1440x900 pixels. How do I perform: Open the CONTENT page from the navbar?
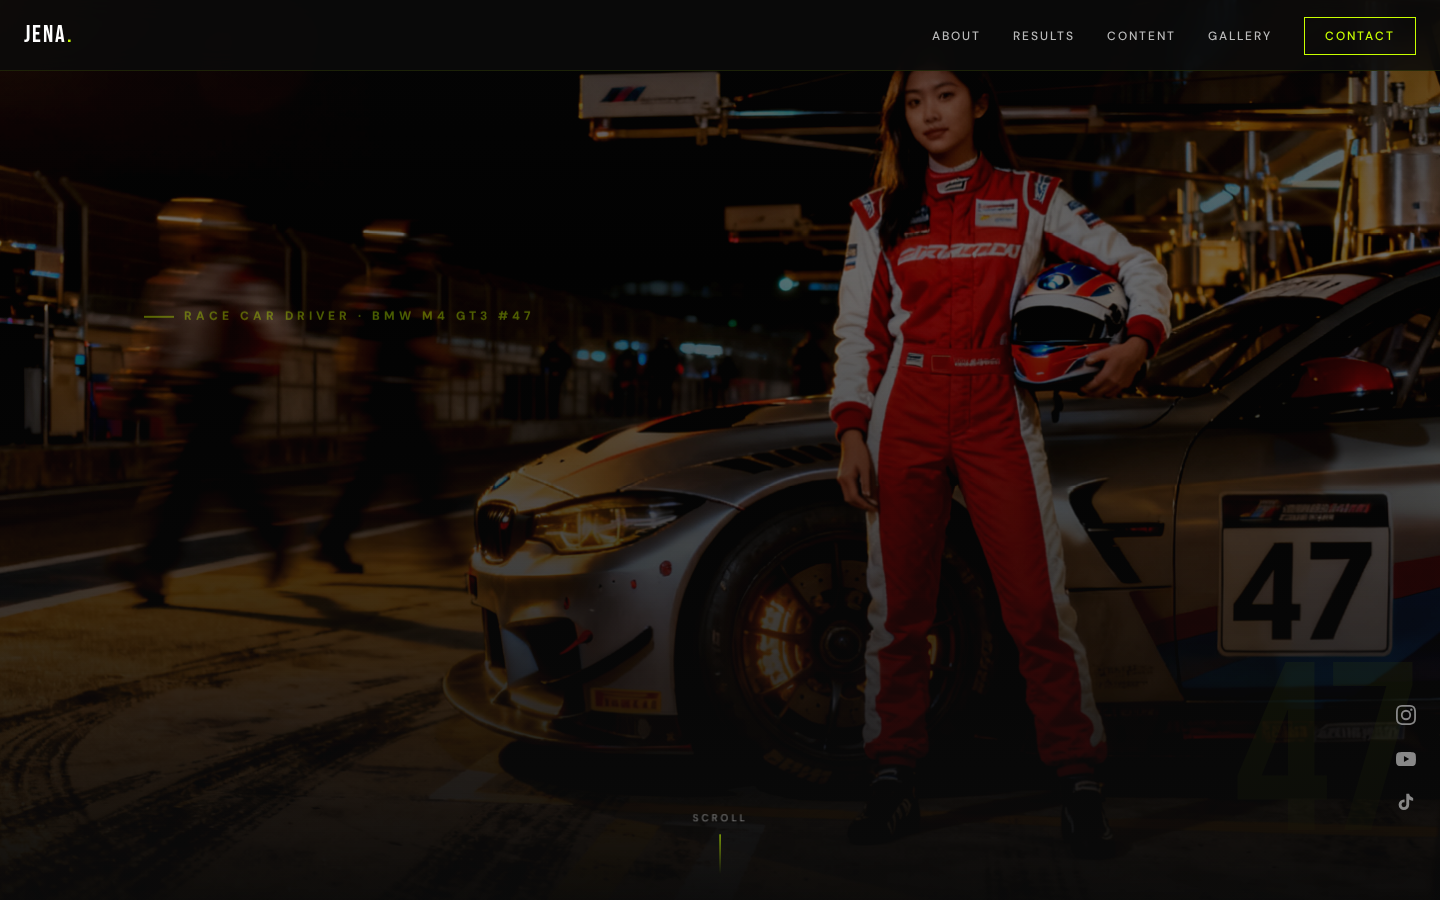pyautogui.click(x=1141, y=36)
